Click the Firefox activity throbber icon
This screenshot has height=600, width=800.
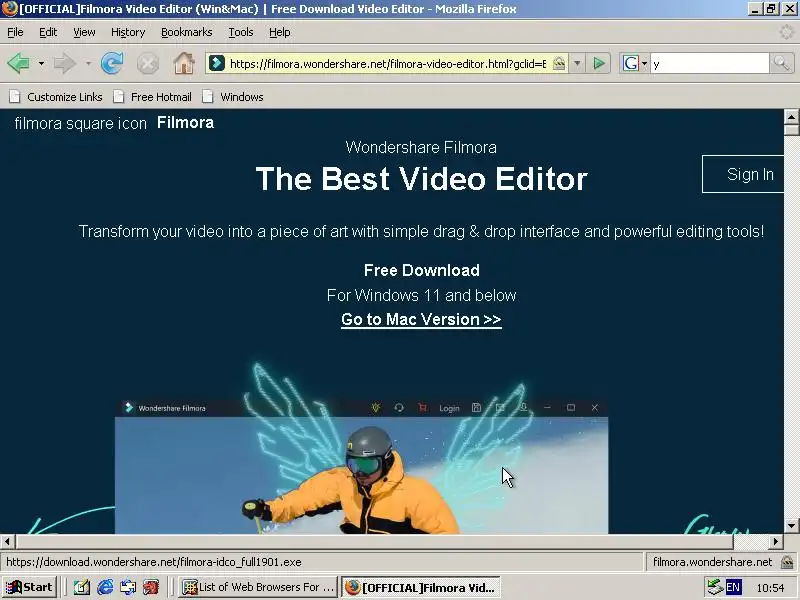pyautogui.click(x=787, y=32)
